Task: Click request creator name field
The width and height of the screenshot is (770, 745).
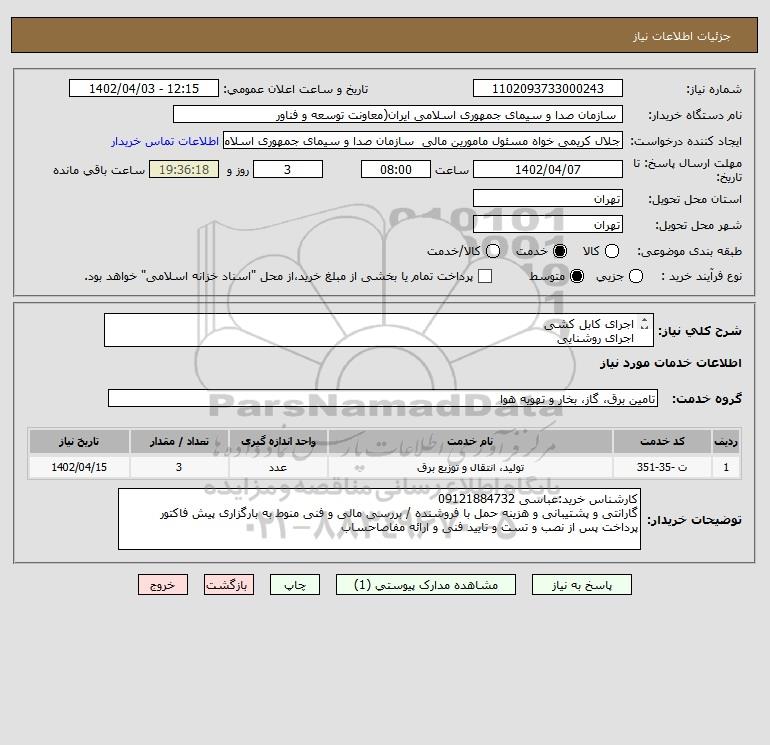Action: click(423, 141)
